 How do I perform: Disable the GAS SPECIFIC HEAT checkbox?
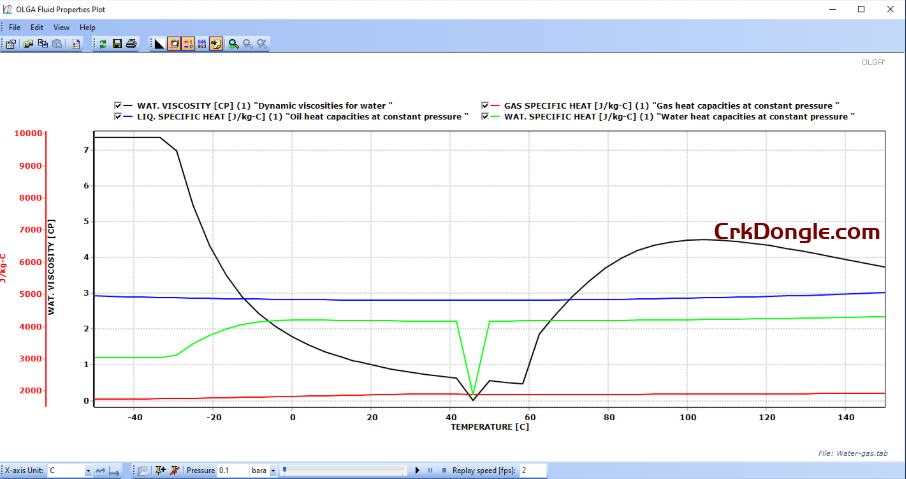click(485, 104)
